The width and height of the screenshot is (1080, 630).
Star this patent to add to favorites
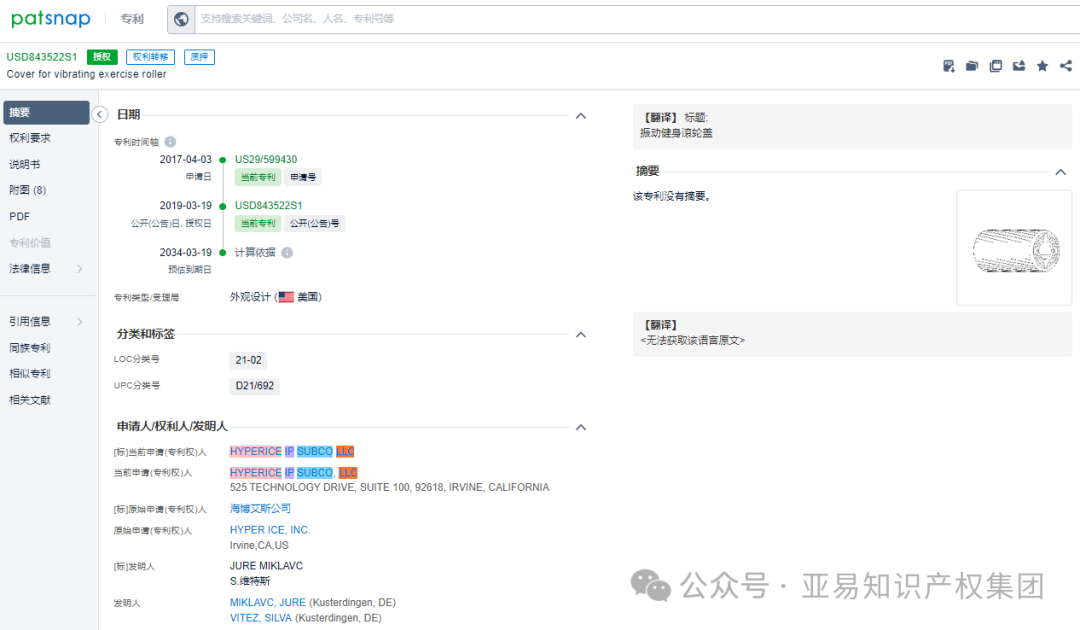tap(1042, 65)
